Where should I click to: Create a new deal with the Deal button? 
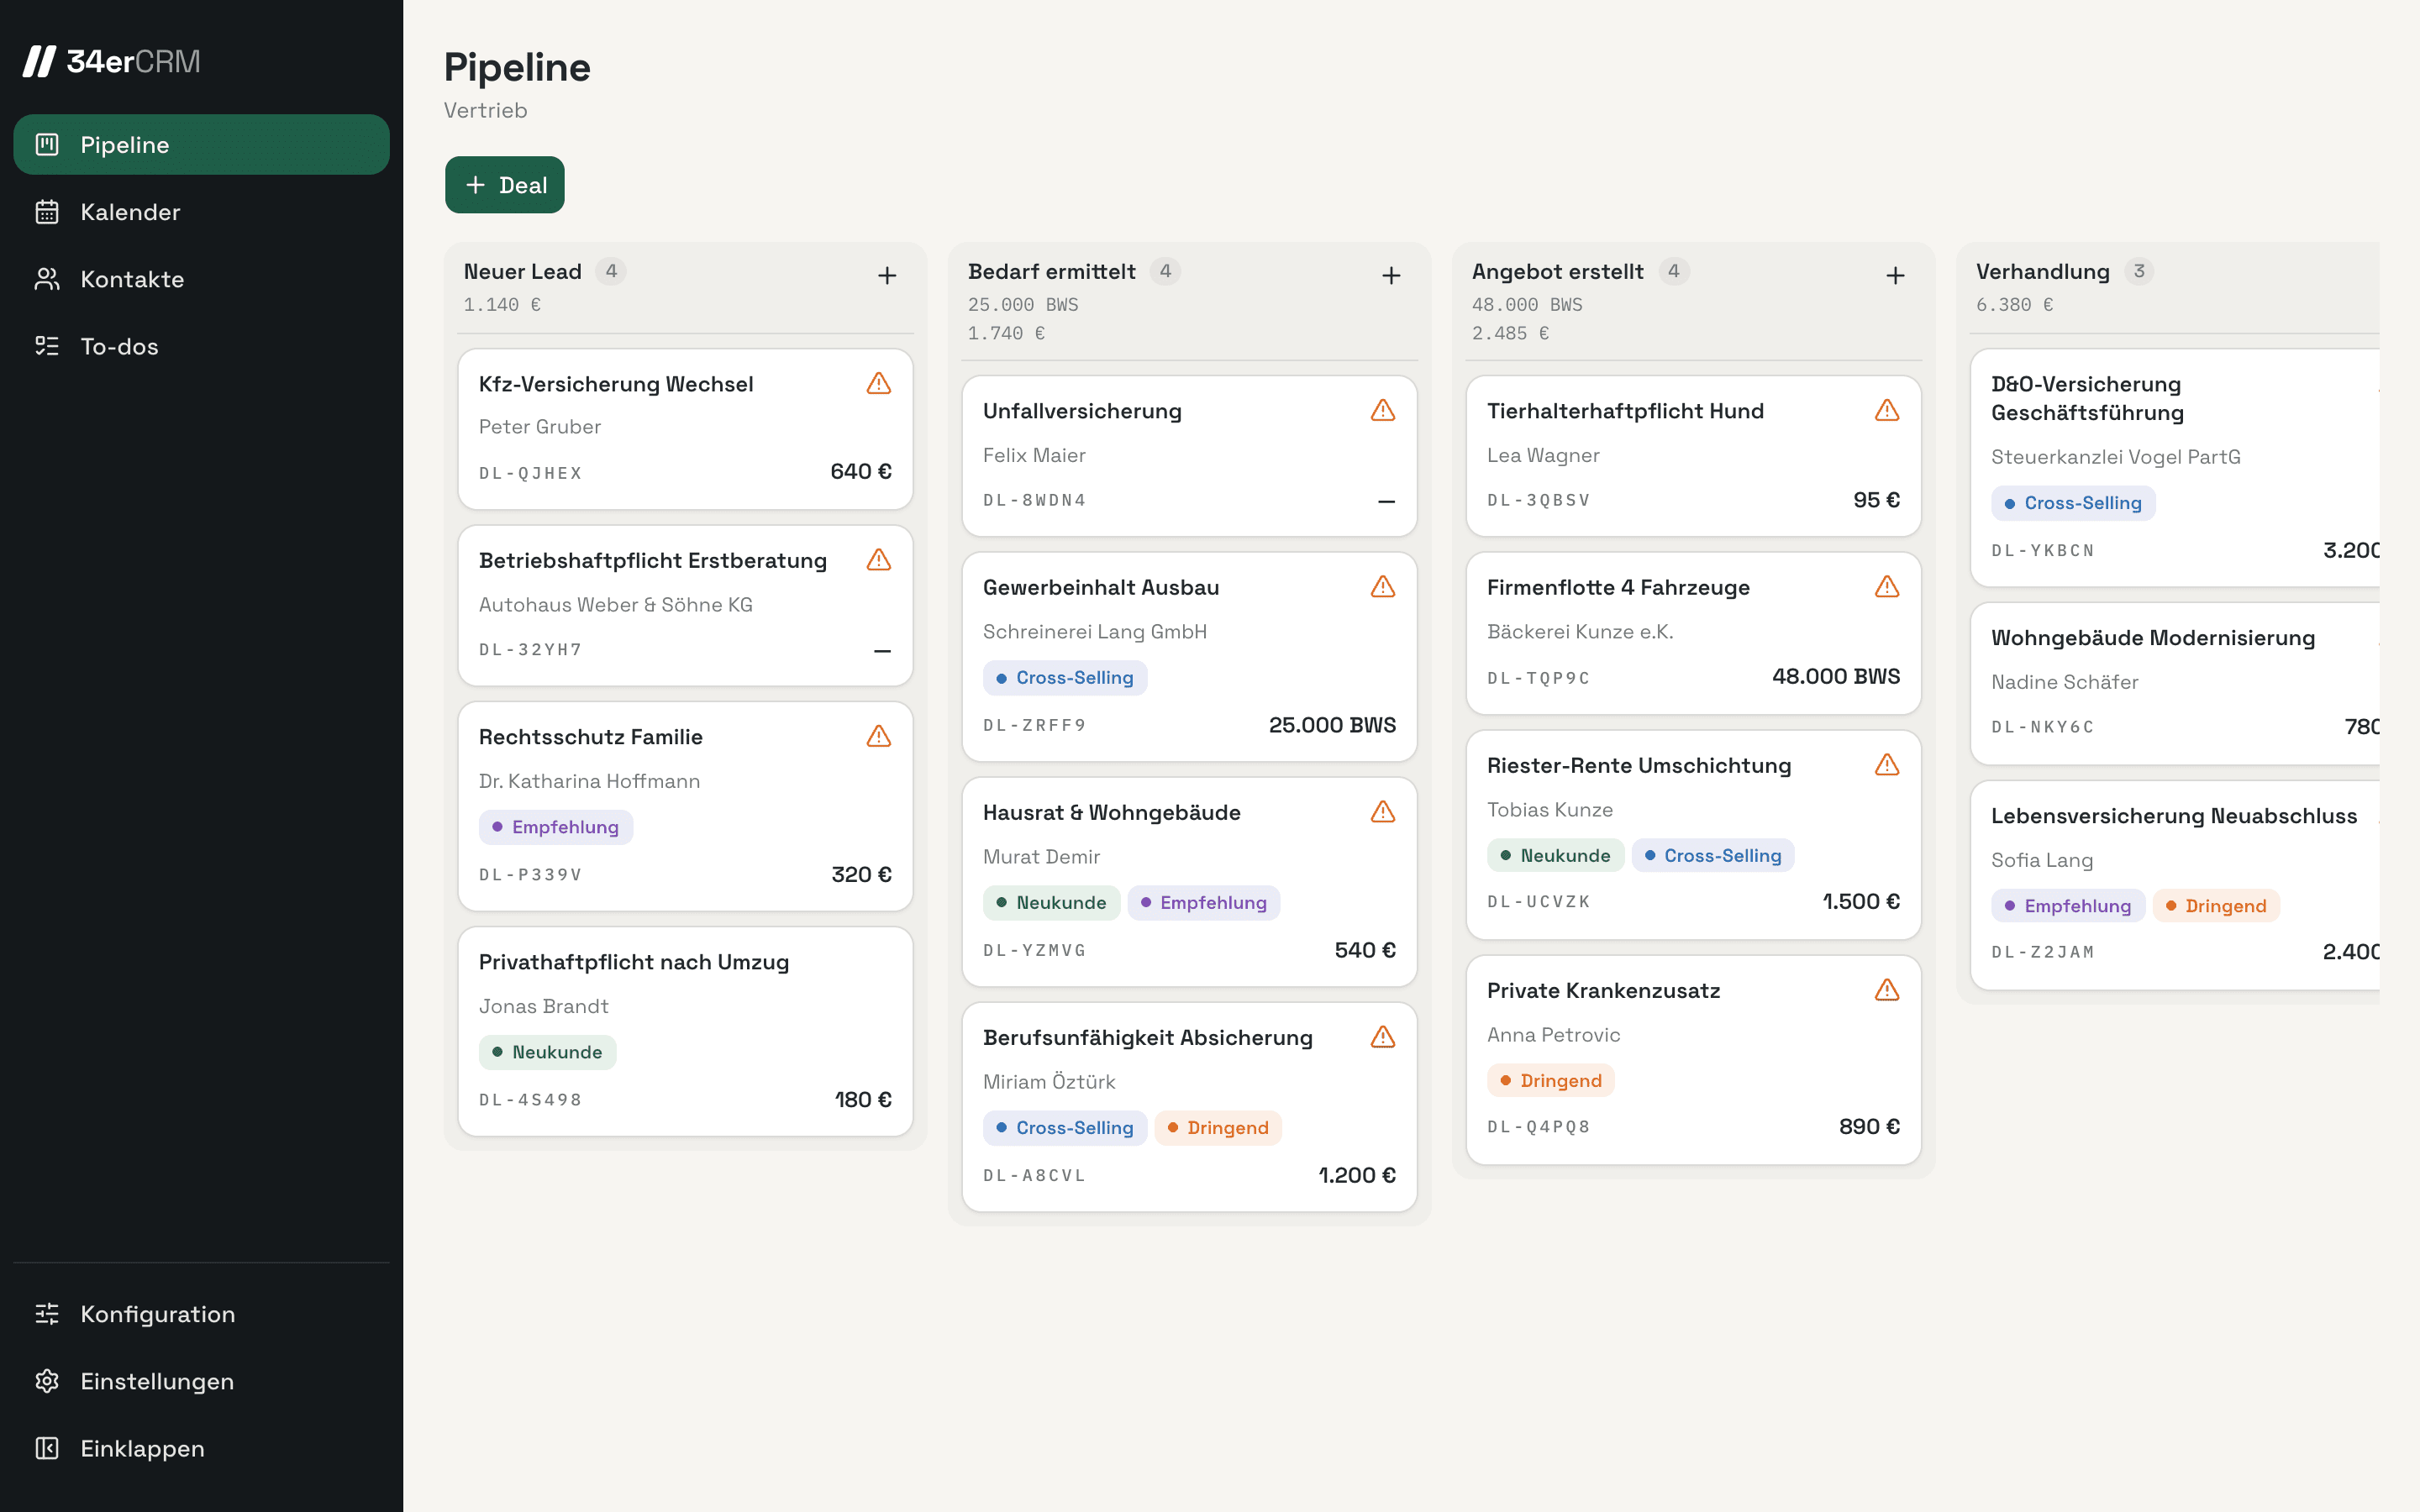(505, 185)
